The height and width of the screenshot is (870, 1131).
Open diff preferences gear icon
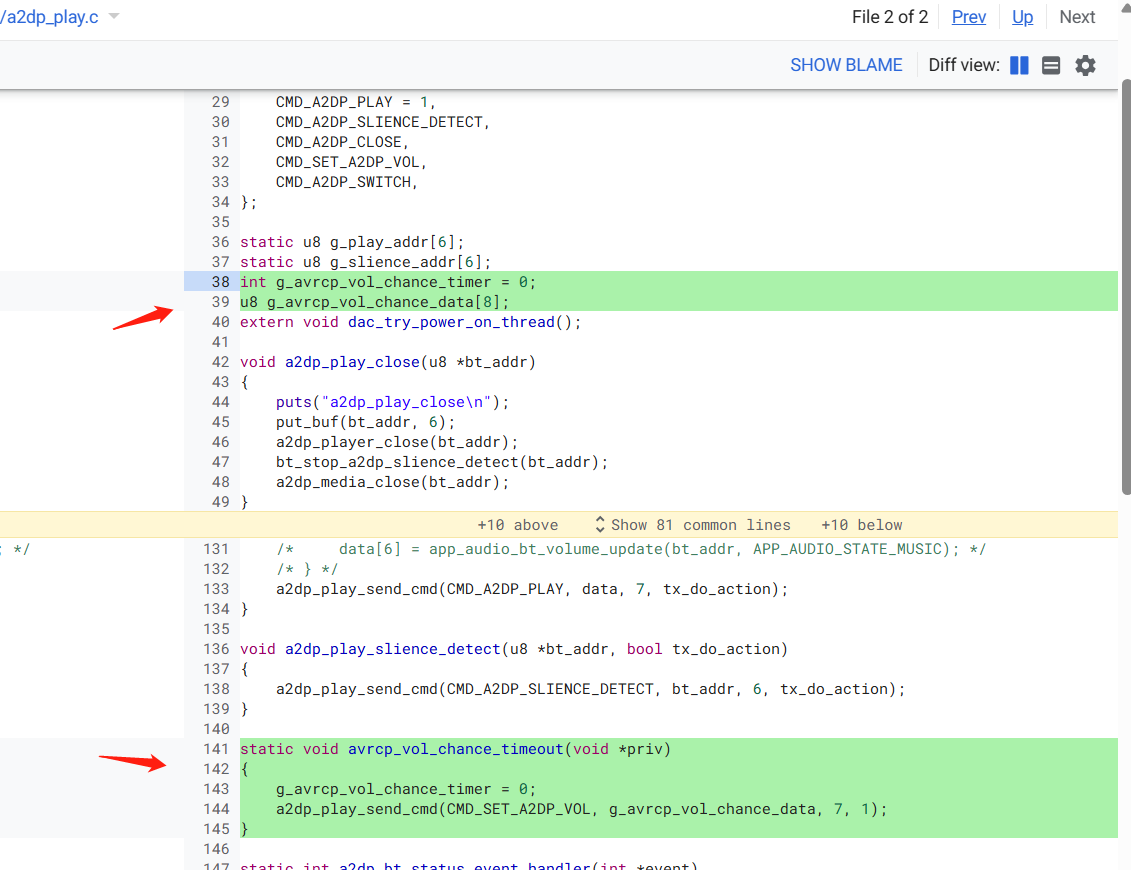coord(1086,66)
